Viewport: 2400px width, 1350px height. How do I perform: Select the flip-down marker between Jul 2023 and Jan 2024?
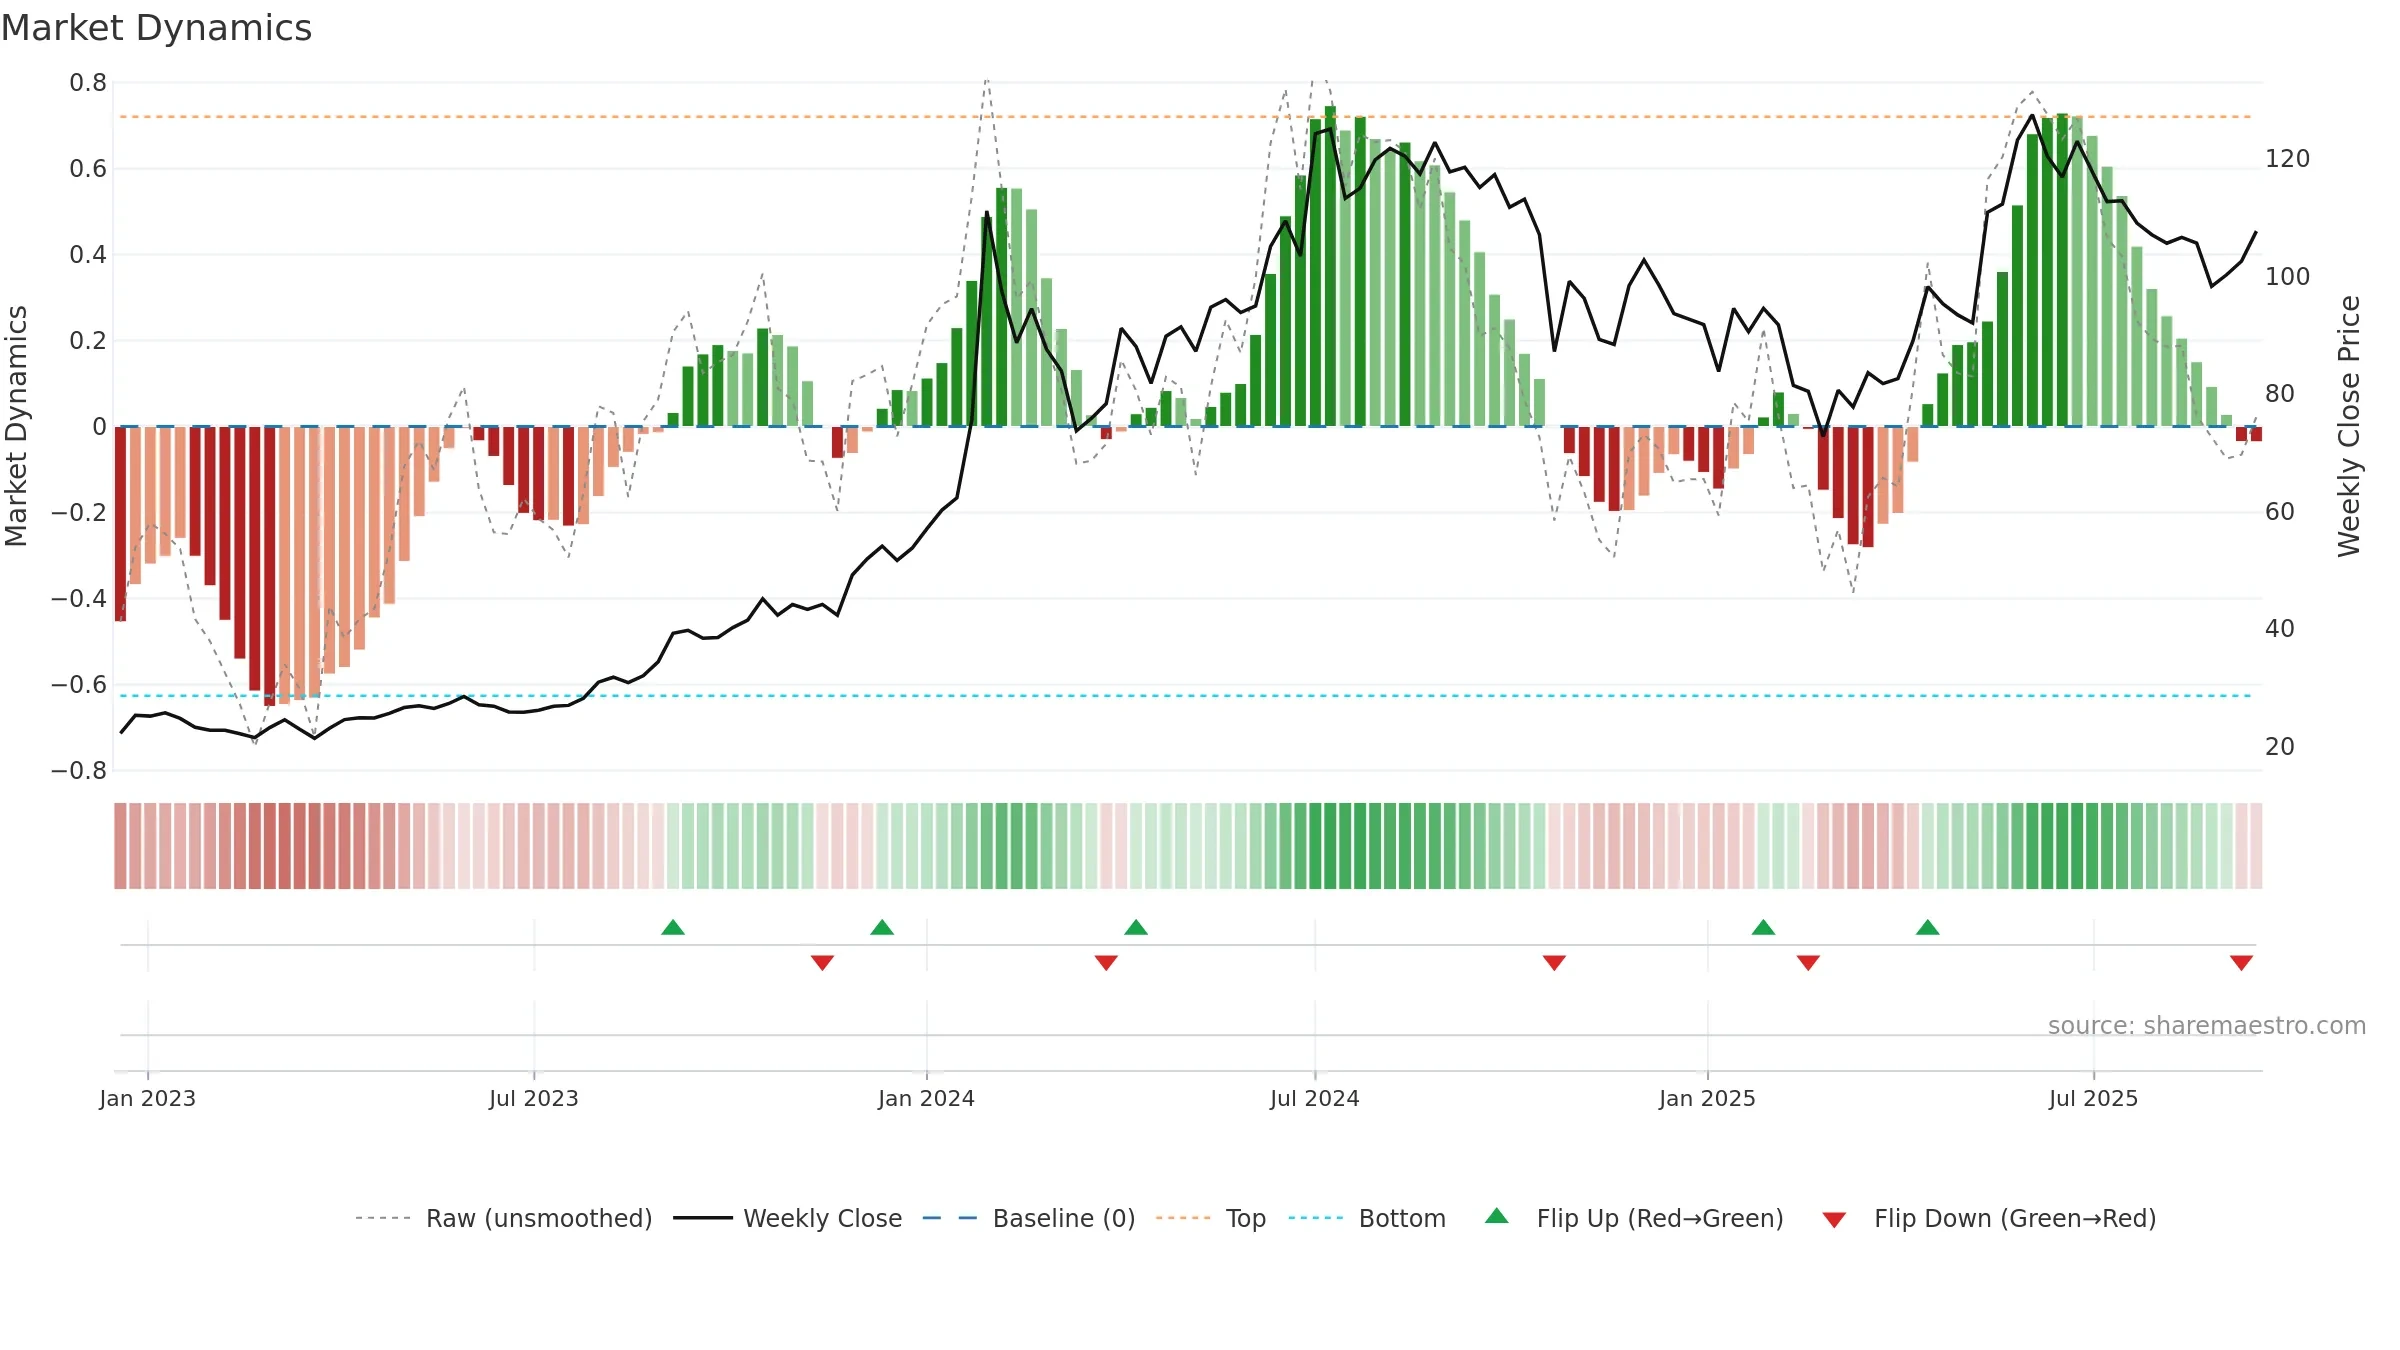(822, 963)
